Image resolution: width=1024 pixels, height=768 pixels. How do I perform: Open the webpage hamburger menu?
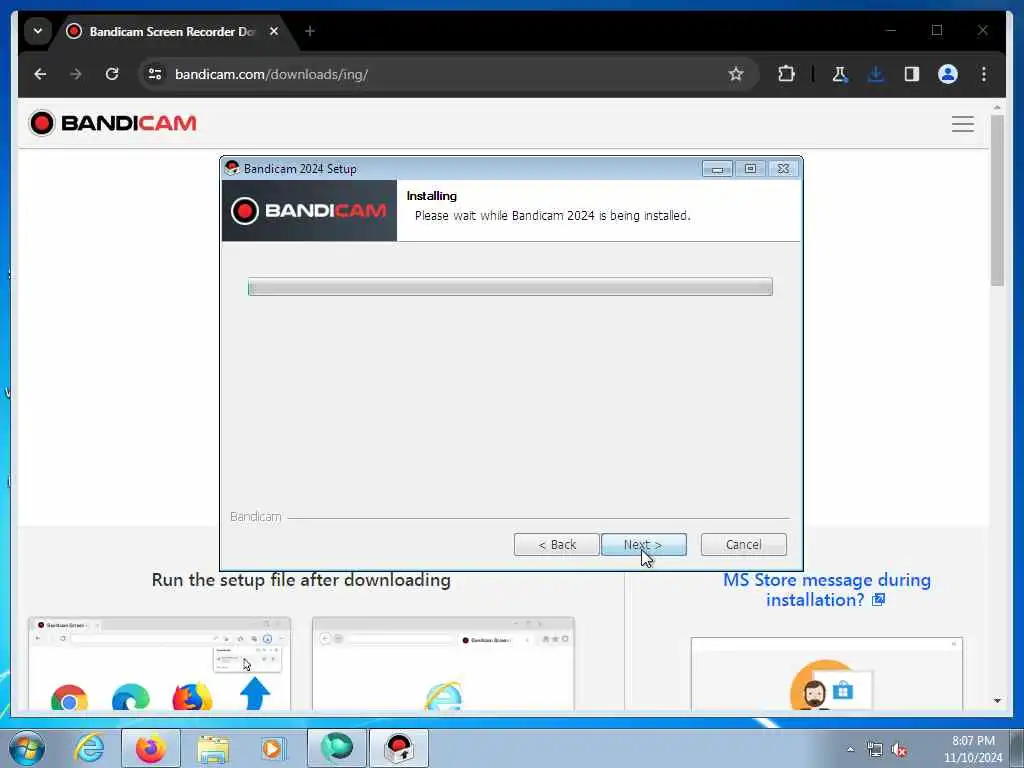pyautogui.click(x=963, y=123)
